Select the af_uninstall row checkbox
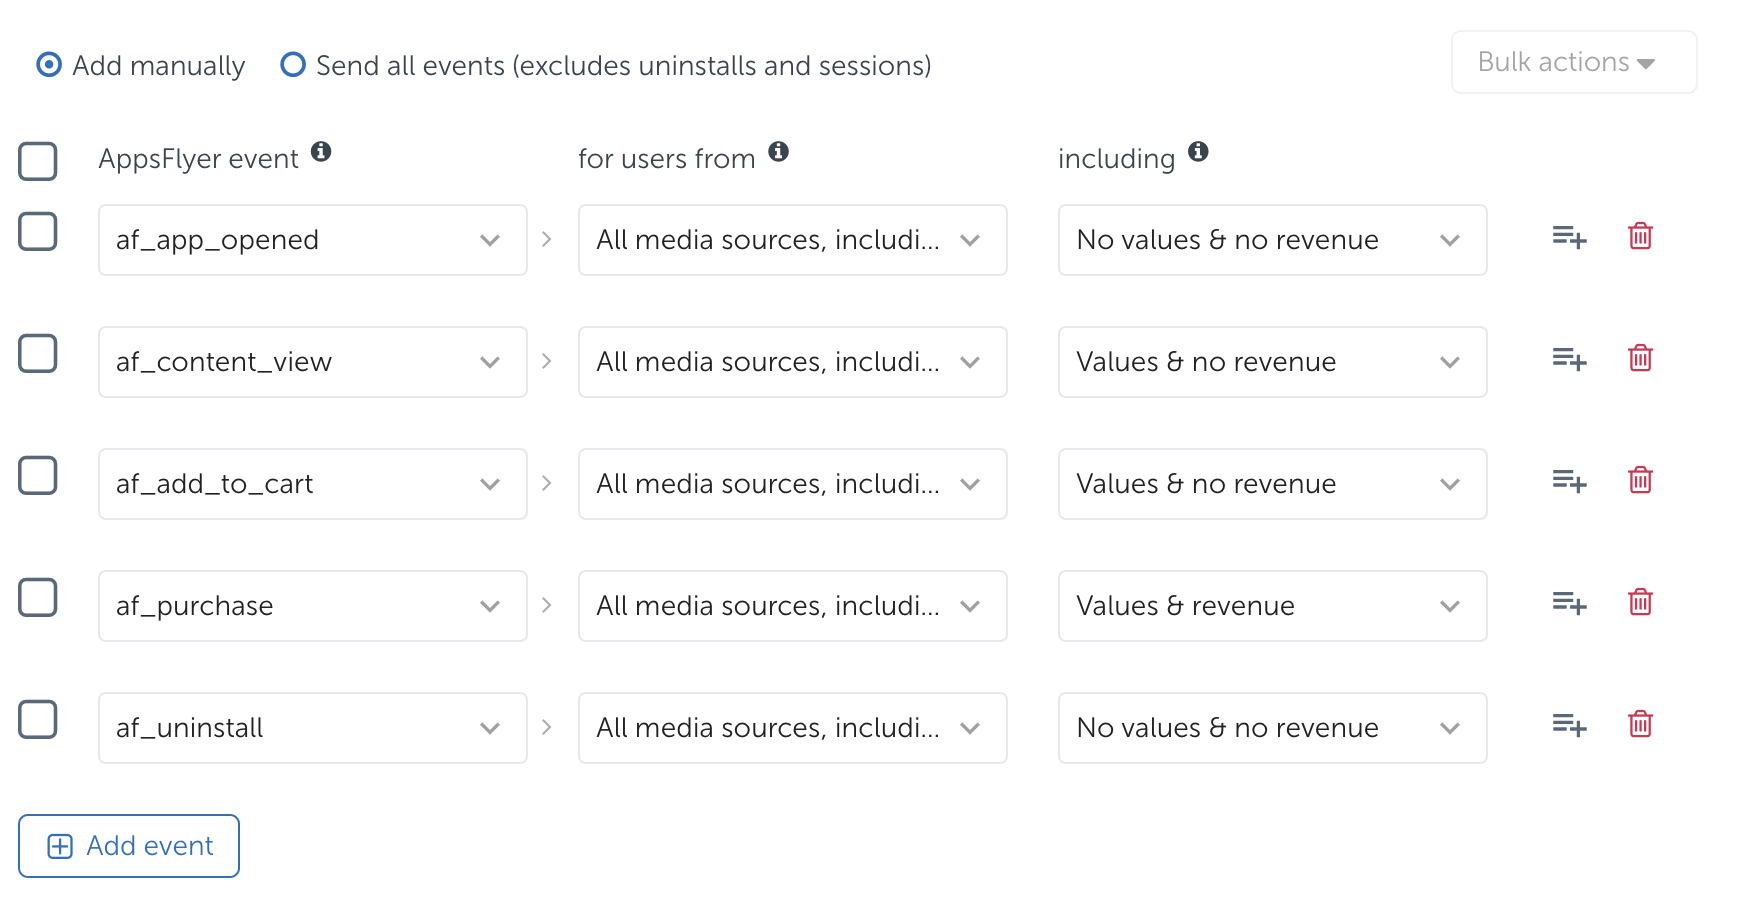The width and height of the screenshot is (1754, 902). point(38,720)
